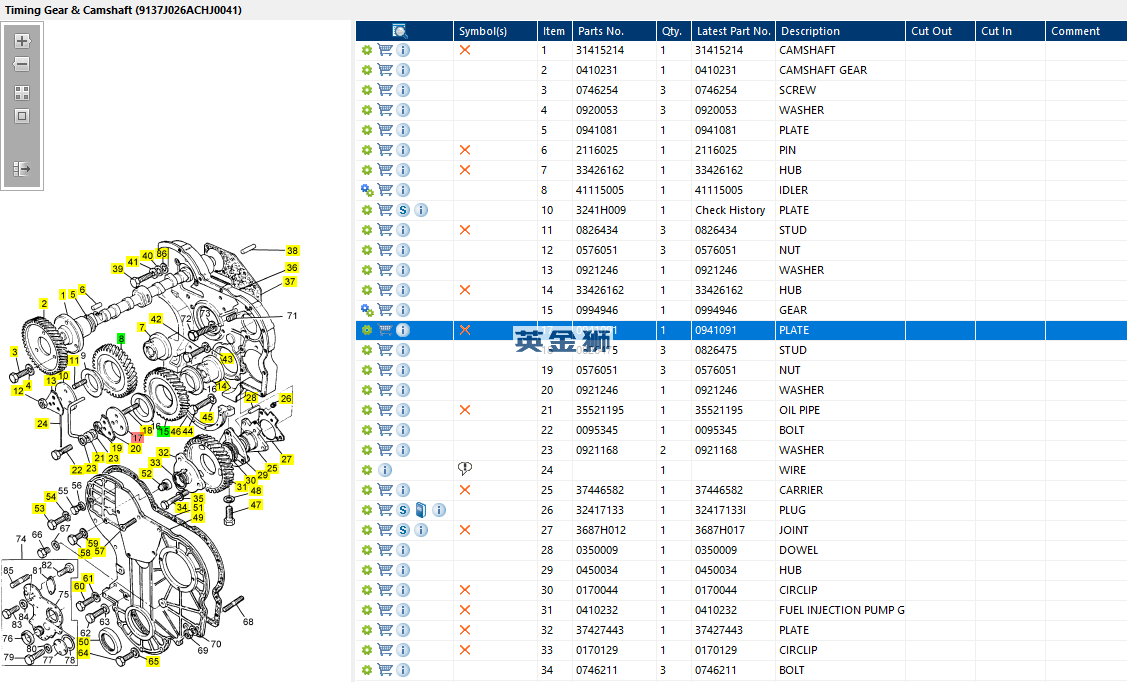Click latest part number 32417133I
This screenshot has width=1127, height=682.
(x=720, y=510)
